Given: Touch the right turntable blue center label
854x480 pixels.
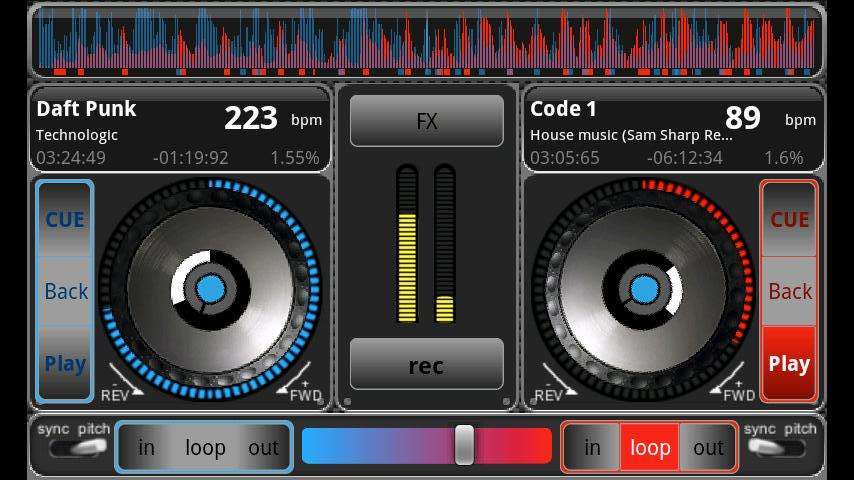Looking at the screenshot, I should point(644,289).
